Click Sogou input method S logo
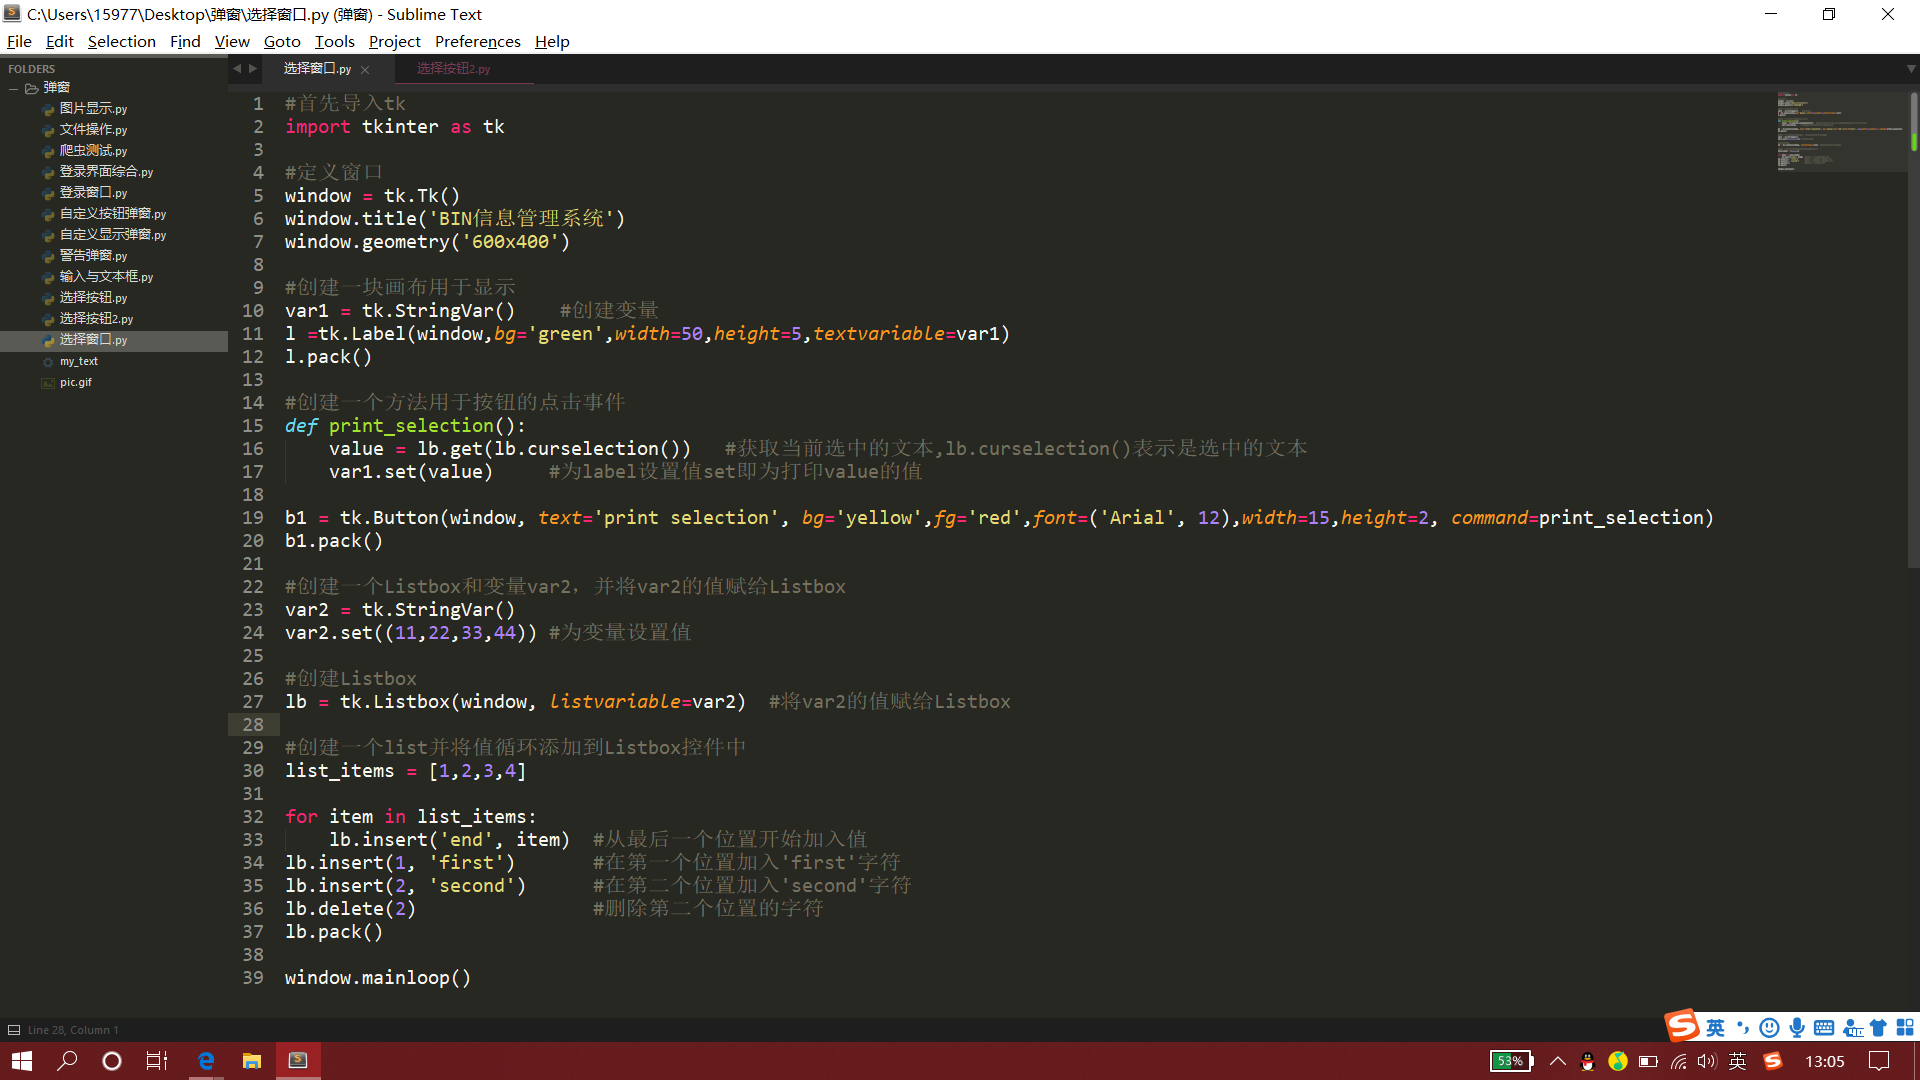Screen dimensions: 1920x1080 [x=1682, y=1026]
